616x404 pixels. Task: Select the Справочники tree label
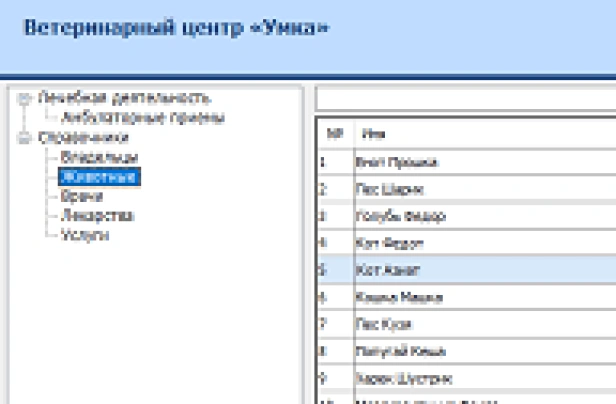click(x=83, y=137)
